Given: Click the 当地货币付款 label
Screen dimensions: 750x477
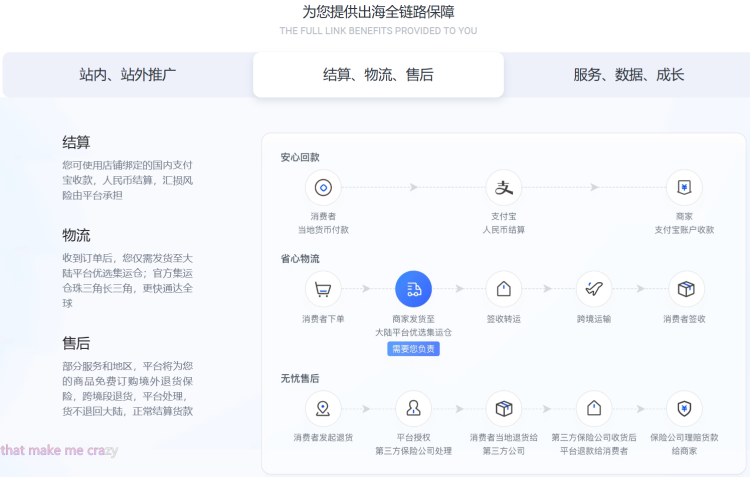Looking at the screenshot, I should pyautogui.click(x=323, y=230).
